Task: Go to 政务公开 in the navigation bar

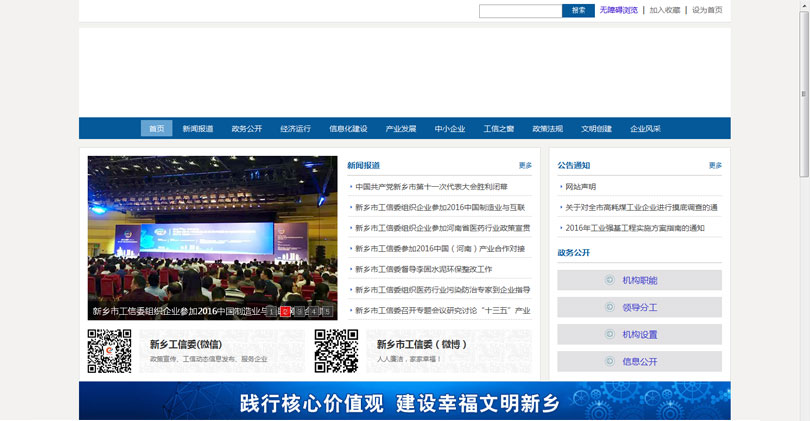Action: pos(246,128)
